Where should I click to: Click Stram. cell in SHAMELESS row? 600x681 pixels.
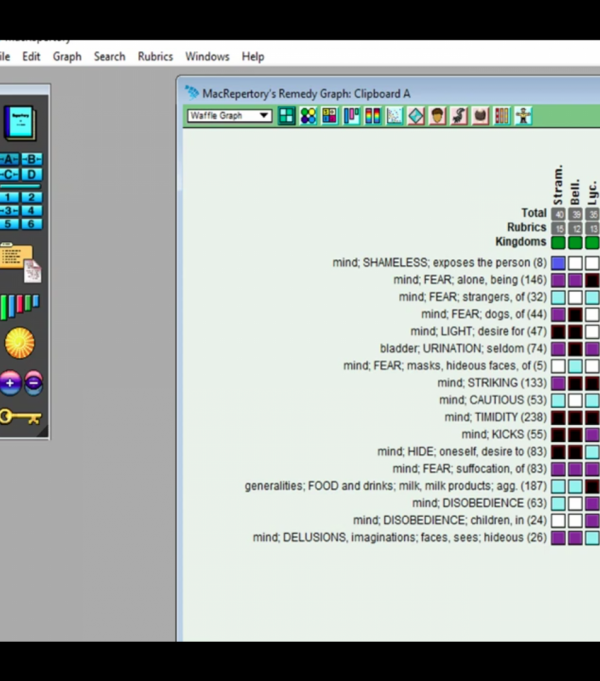click(558, 263)
